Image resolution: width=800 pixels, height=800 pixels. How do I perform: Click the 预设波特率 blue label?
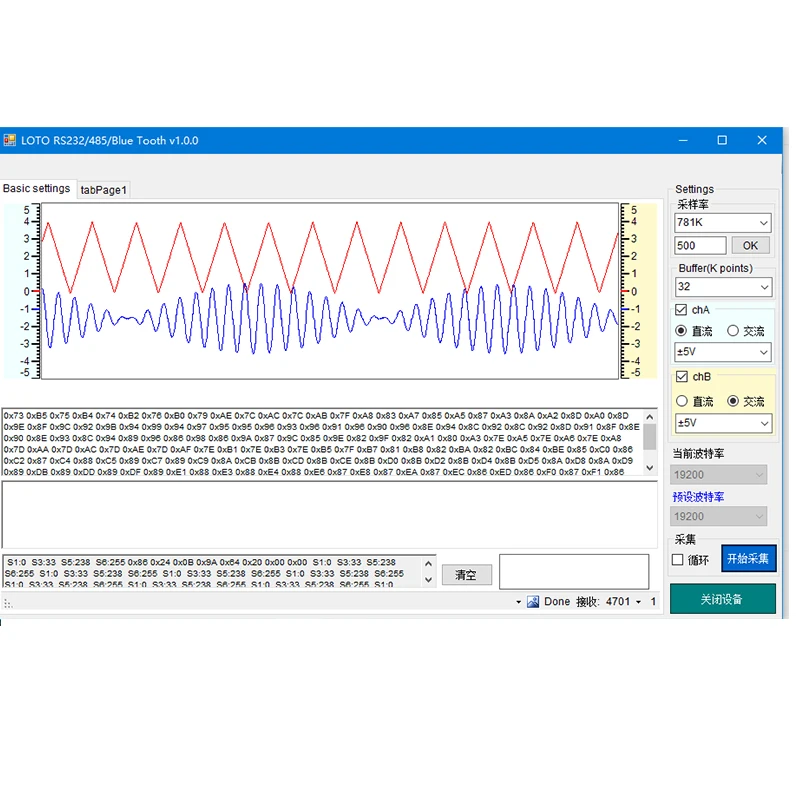click(x=698, y=497)
